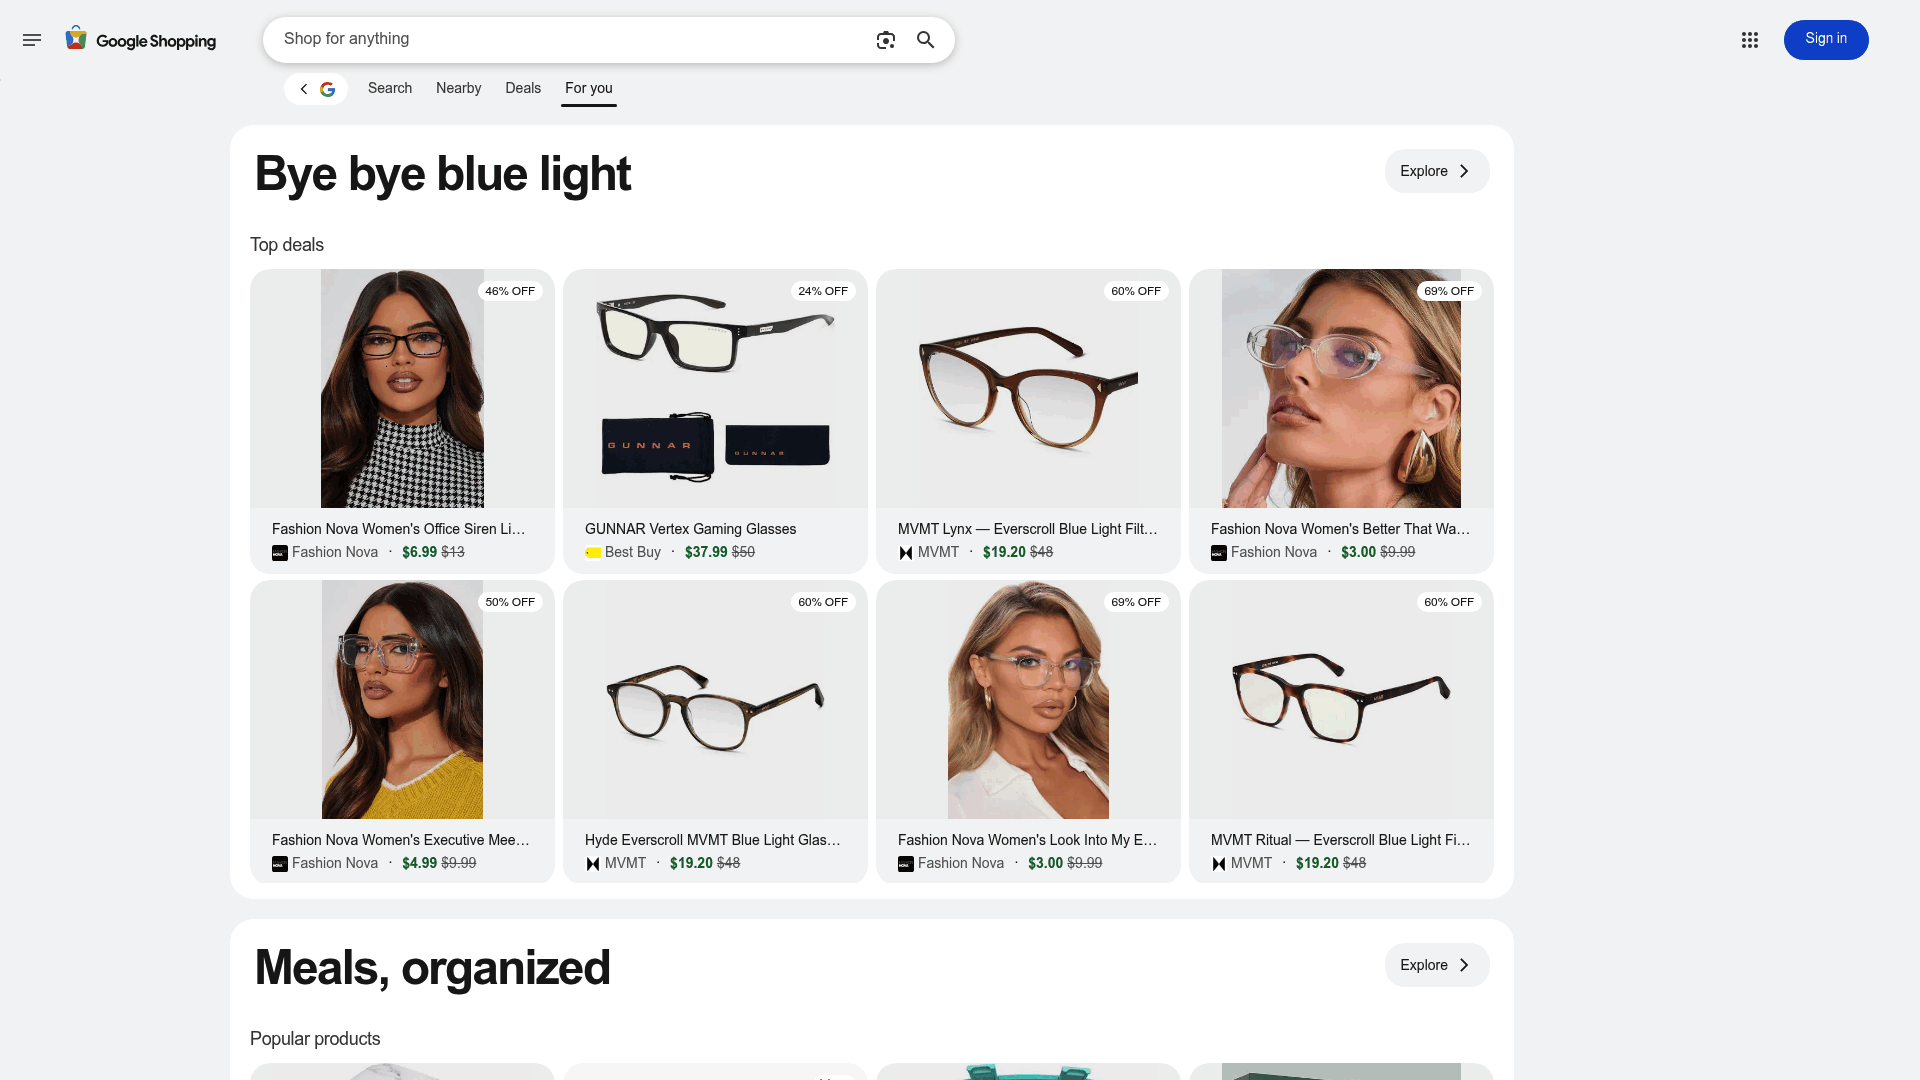Click the $6.99 price
This screenshot has width=1920, height=1080.
tap(419, 552)
